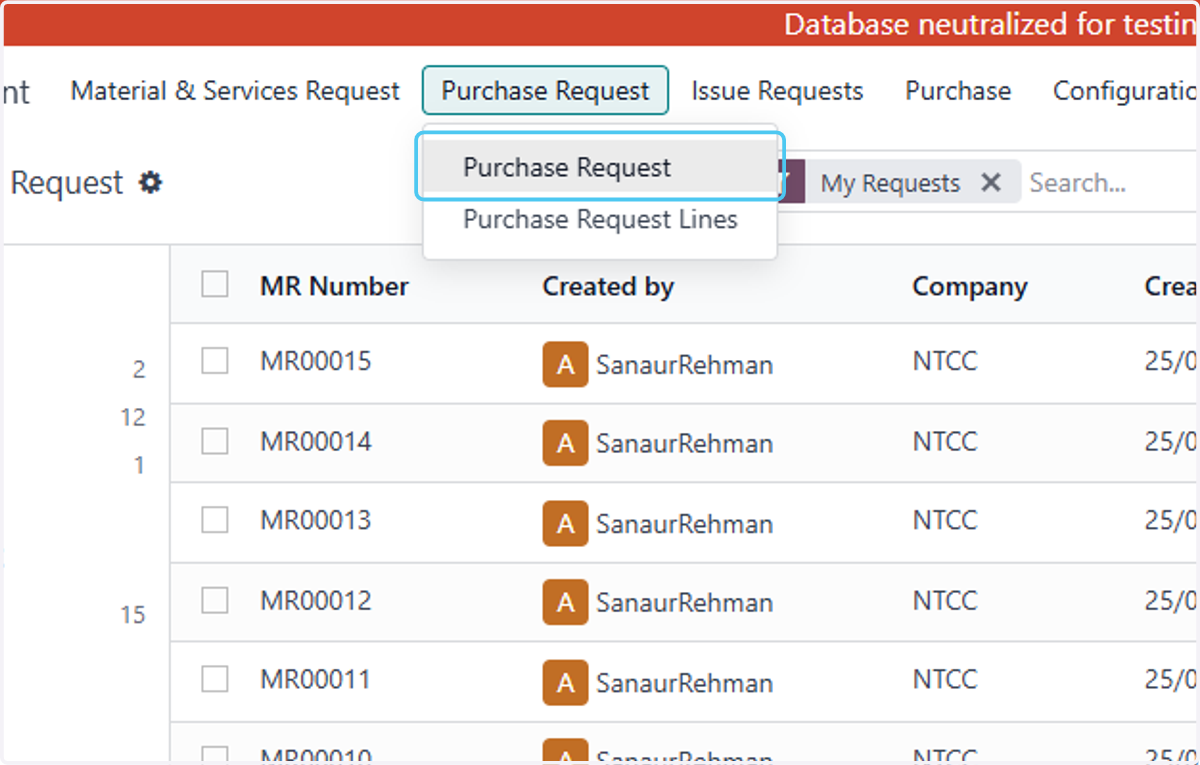Open record MR00015
The height and width of the screenshot is (765, 1200).
(316, 361)
